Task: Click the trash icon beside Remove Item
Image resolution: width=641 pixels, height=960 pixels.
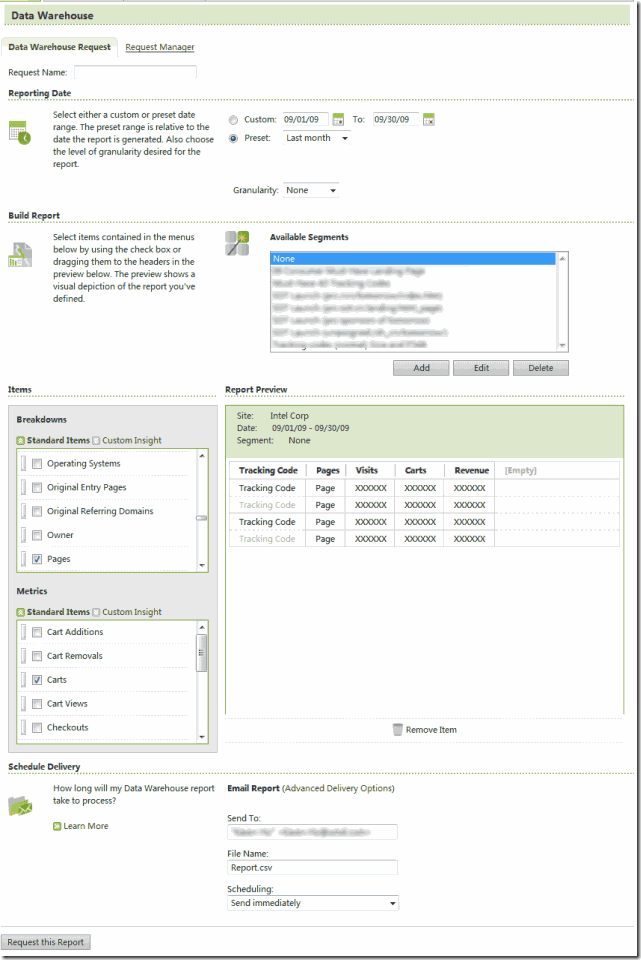Action: 397,730
